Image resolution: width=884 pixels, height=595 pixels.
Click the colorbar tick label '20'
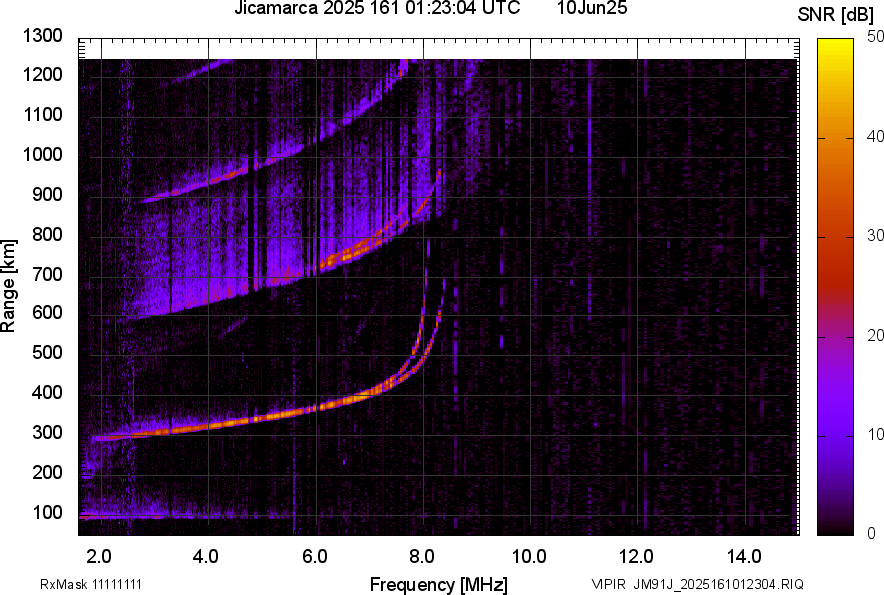click(x=876, y=335)
